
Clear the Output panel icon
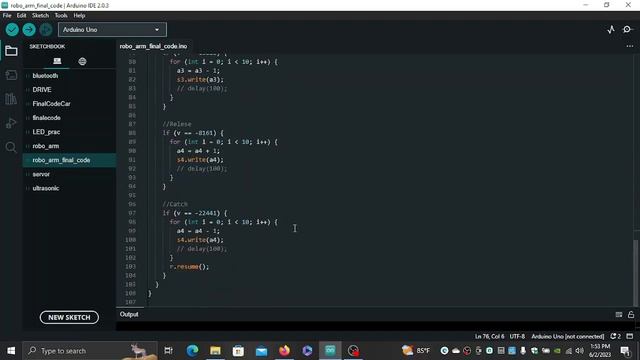pos(619,314)
